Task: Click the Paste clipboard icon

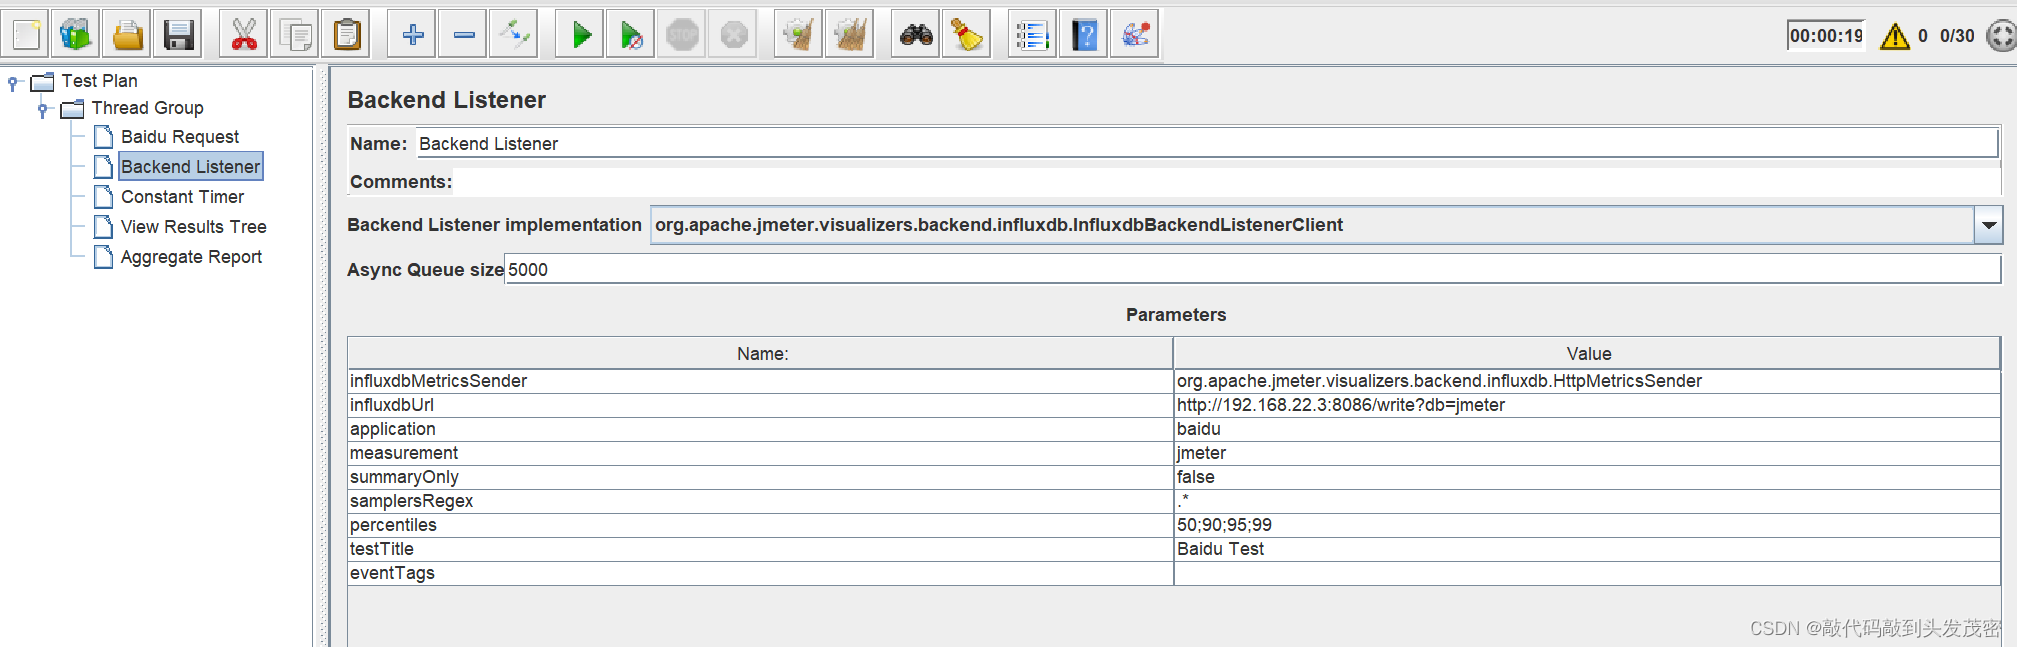Action: click(347, 35)
